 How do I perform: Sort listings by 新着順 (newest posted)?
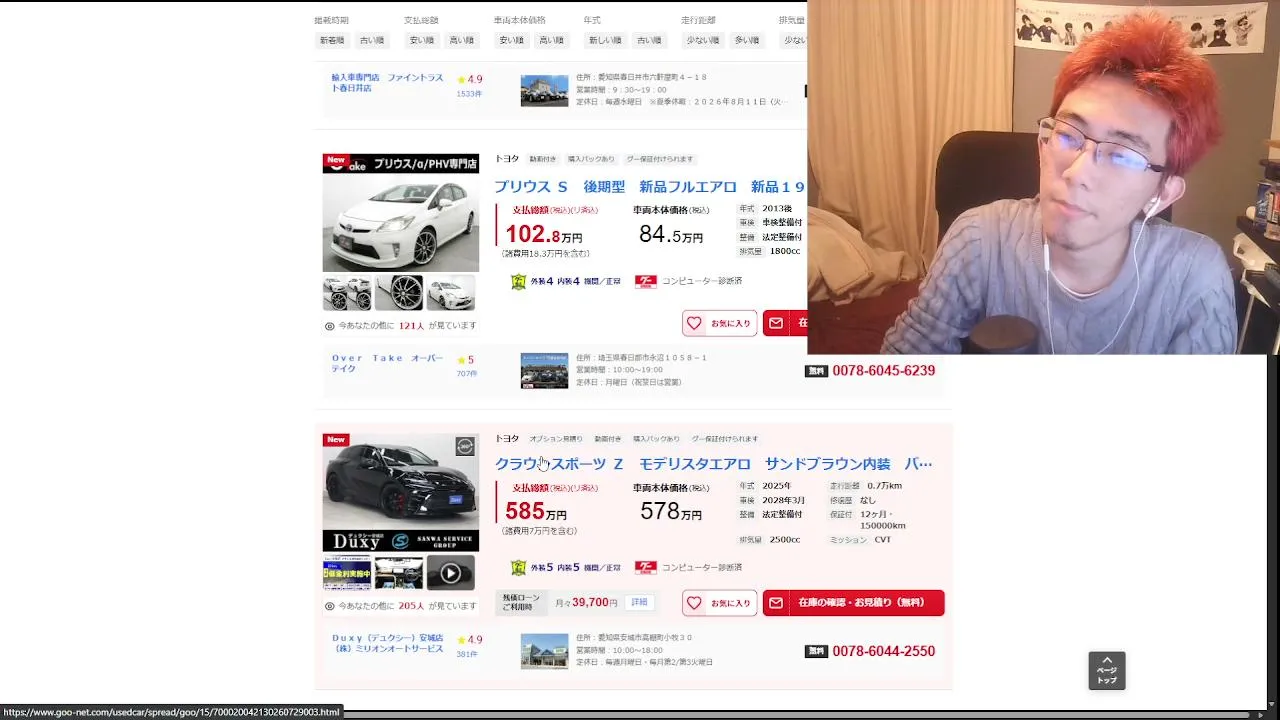[x=332, y=40]
